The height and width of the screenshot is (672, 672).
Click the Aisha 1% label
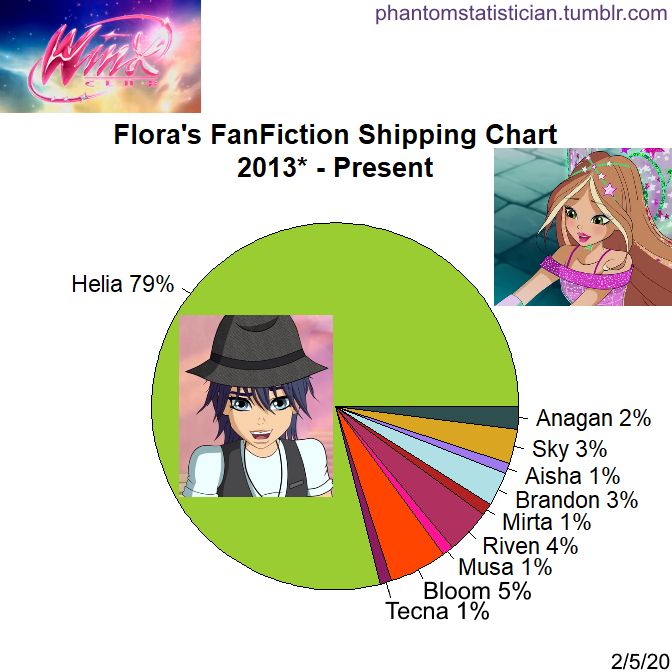(x=573, y=476)
